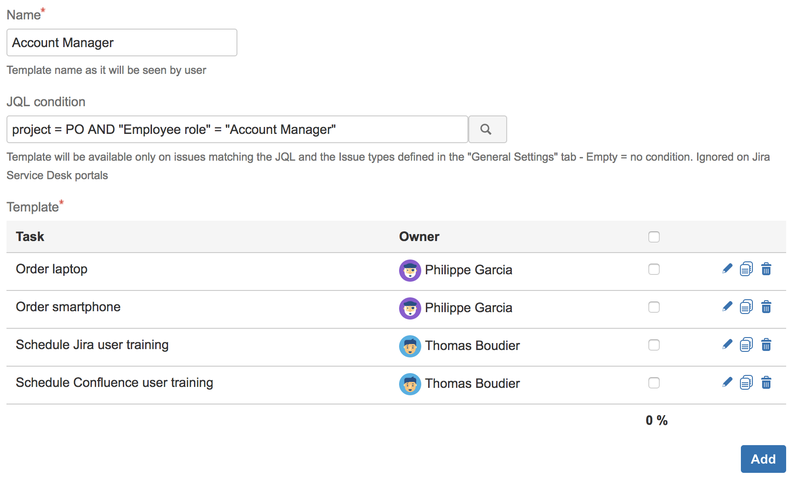
Task: Check the Order laptop checkbox
Action: click(x=654, y=269)
